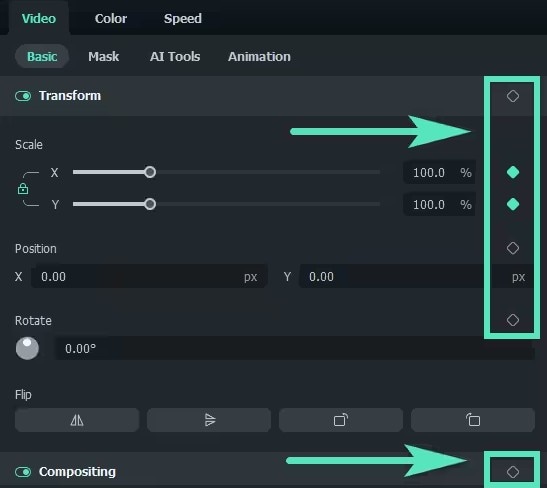The image size is (547, 488).
Task: Click the Scale X percentage field
Action: (439, 173)
